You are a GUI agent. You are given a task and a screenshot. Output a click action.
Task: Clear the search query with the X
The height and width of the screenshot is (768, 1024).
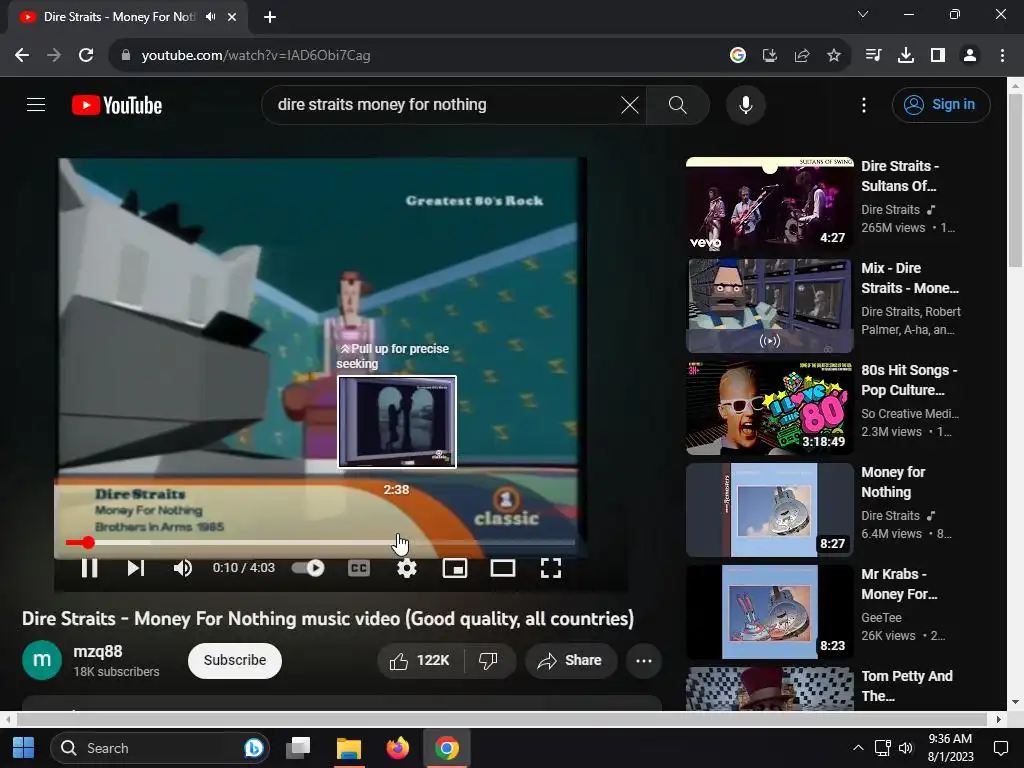[x=630, y=105]
